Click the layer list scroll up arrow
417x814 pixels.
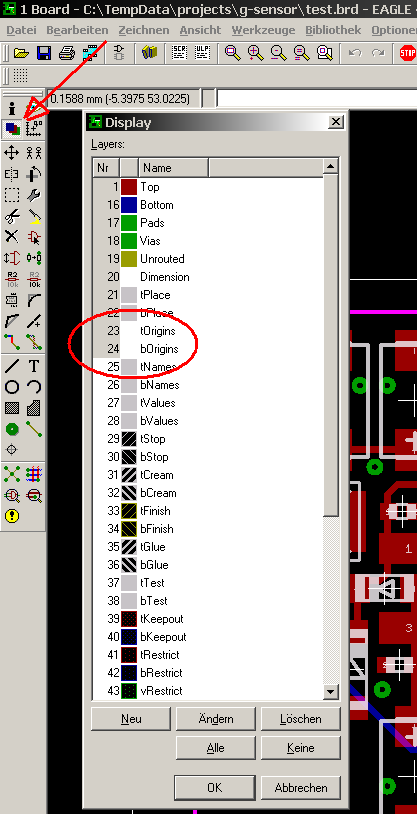coord(331,167)
